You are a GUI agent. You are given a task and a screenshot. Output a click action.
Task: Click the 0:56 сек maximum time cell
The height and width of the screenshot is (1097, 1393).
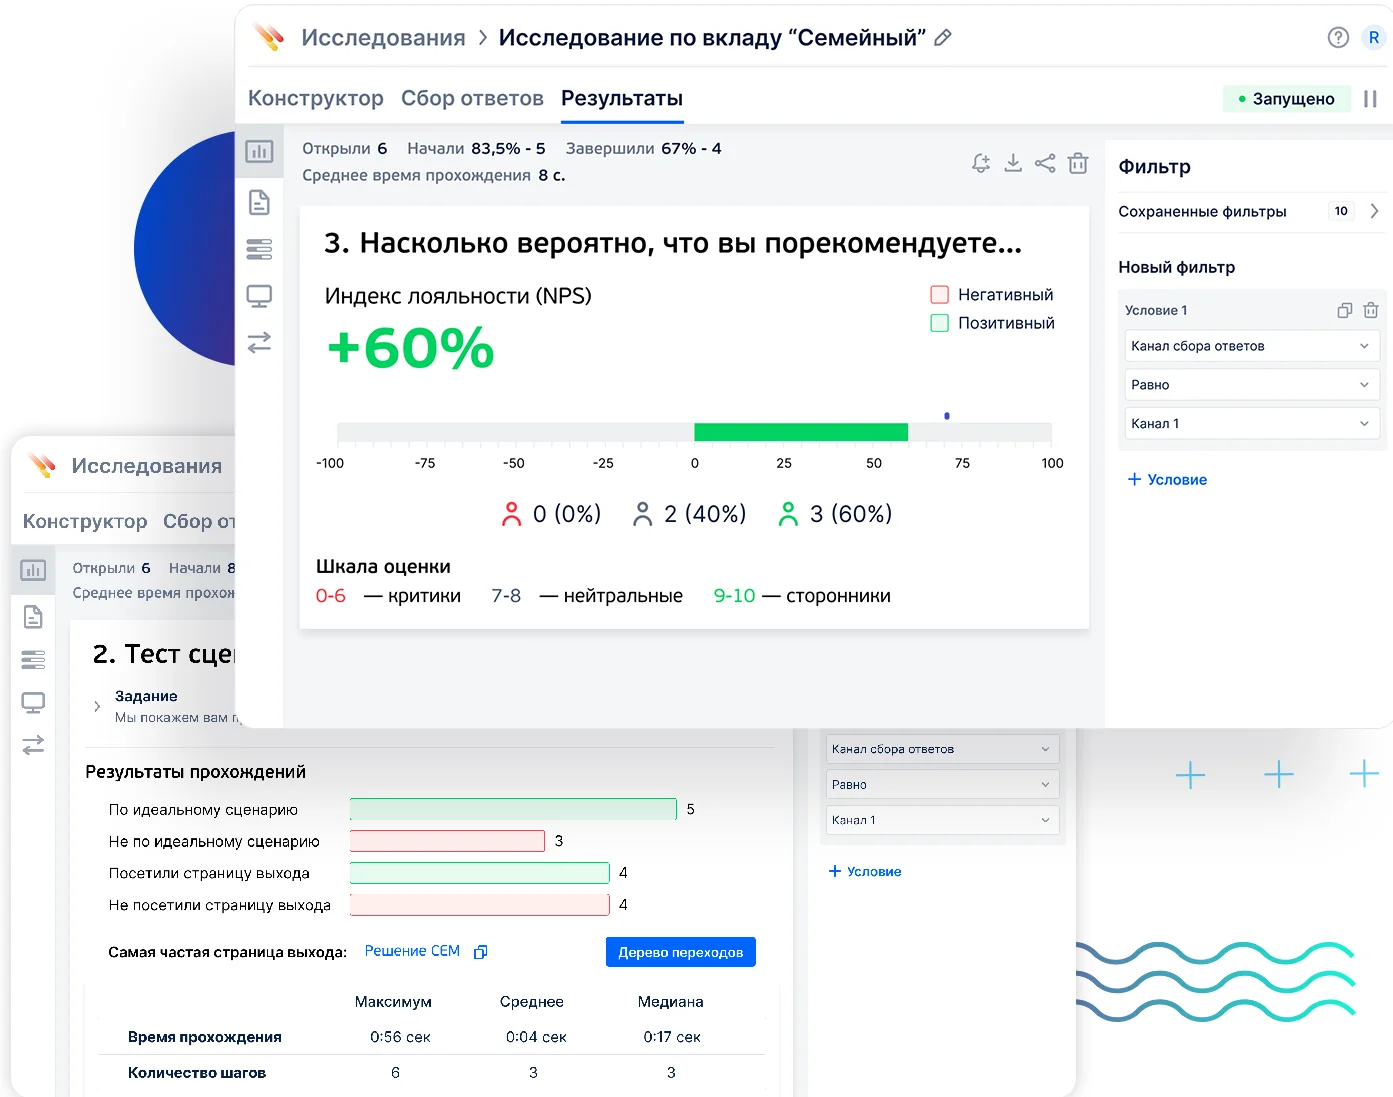point(400,1037)
